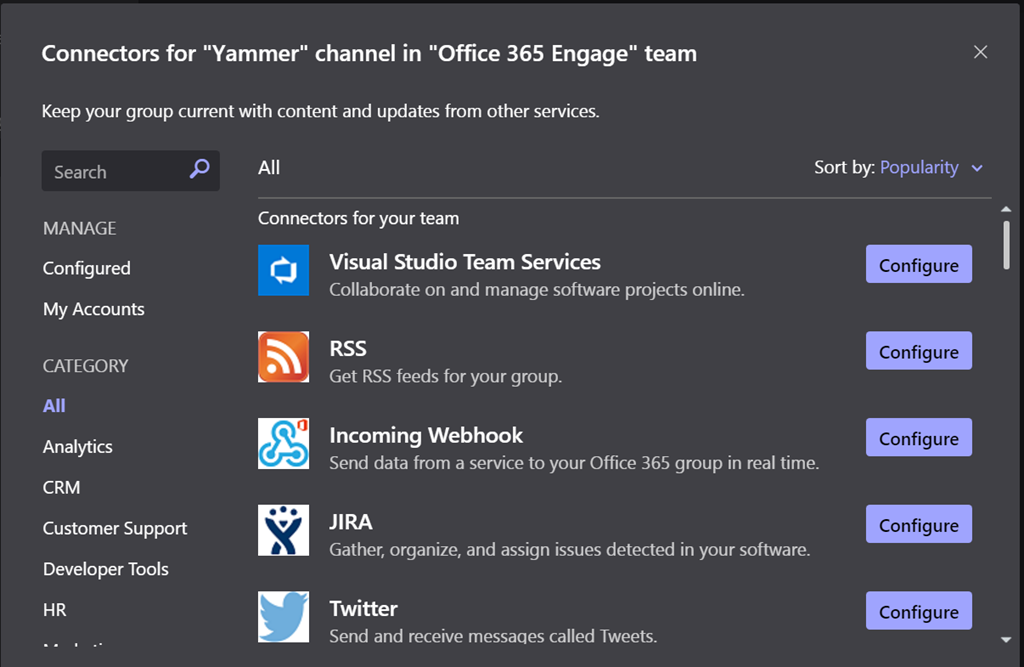Viewport: 1024px width, 667px height.
Task: Open the Sort by Popularity dropdown
Action: pos(930,168)
